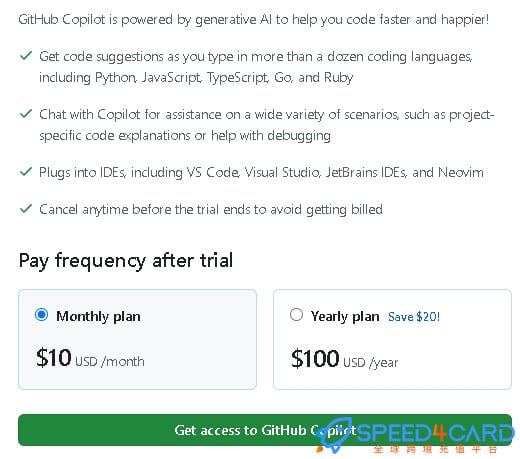This screenshot has height=459, width=520.
Task: Click the checkmark beside "Chat with Copilot"
Action: point(26,114)
